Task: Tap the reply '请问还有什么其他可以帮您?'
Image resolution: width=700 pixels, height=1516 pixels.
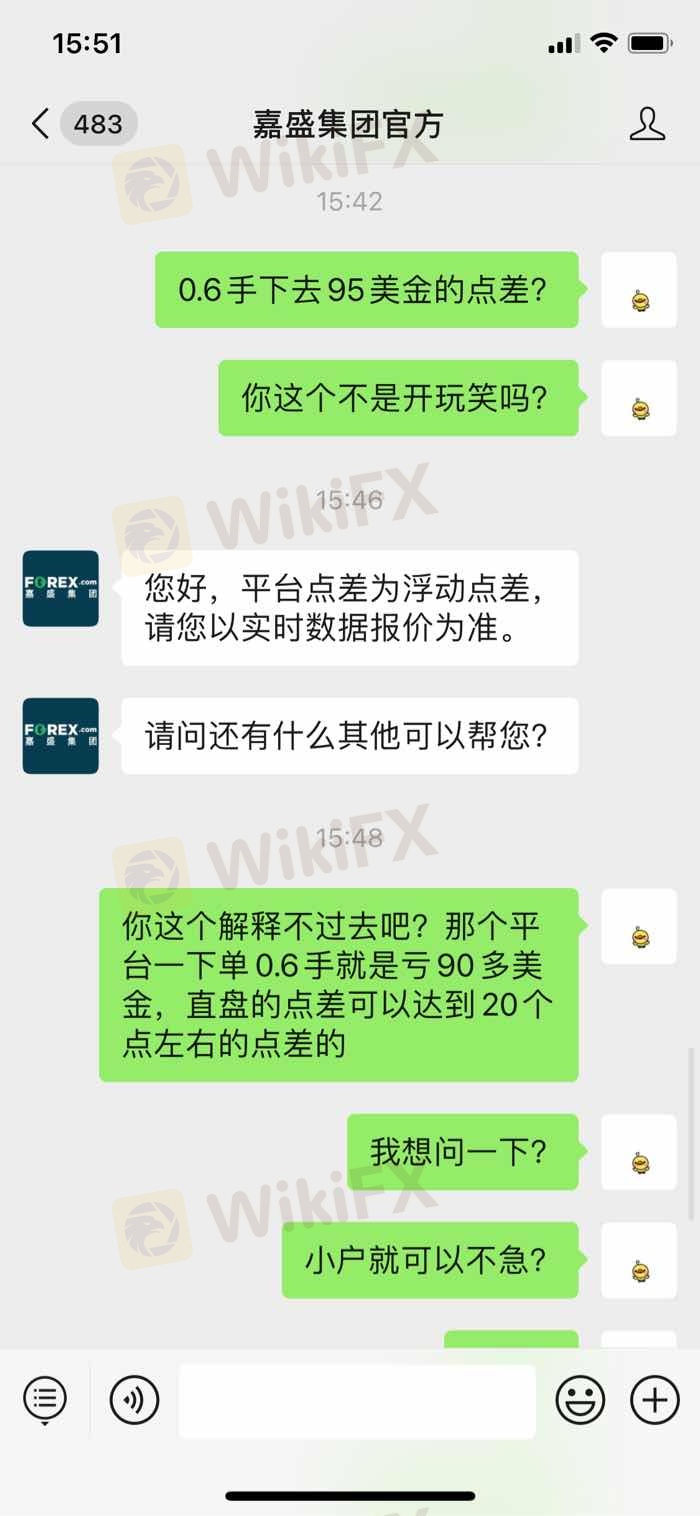Action: point(350,736)
